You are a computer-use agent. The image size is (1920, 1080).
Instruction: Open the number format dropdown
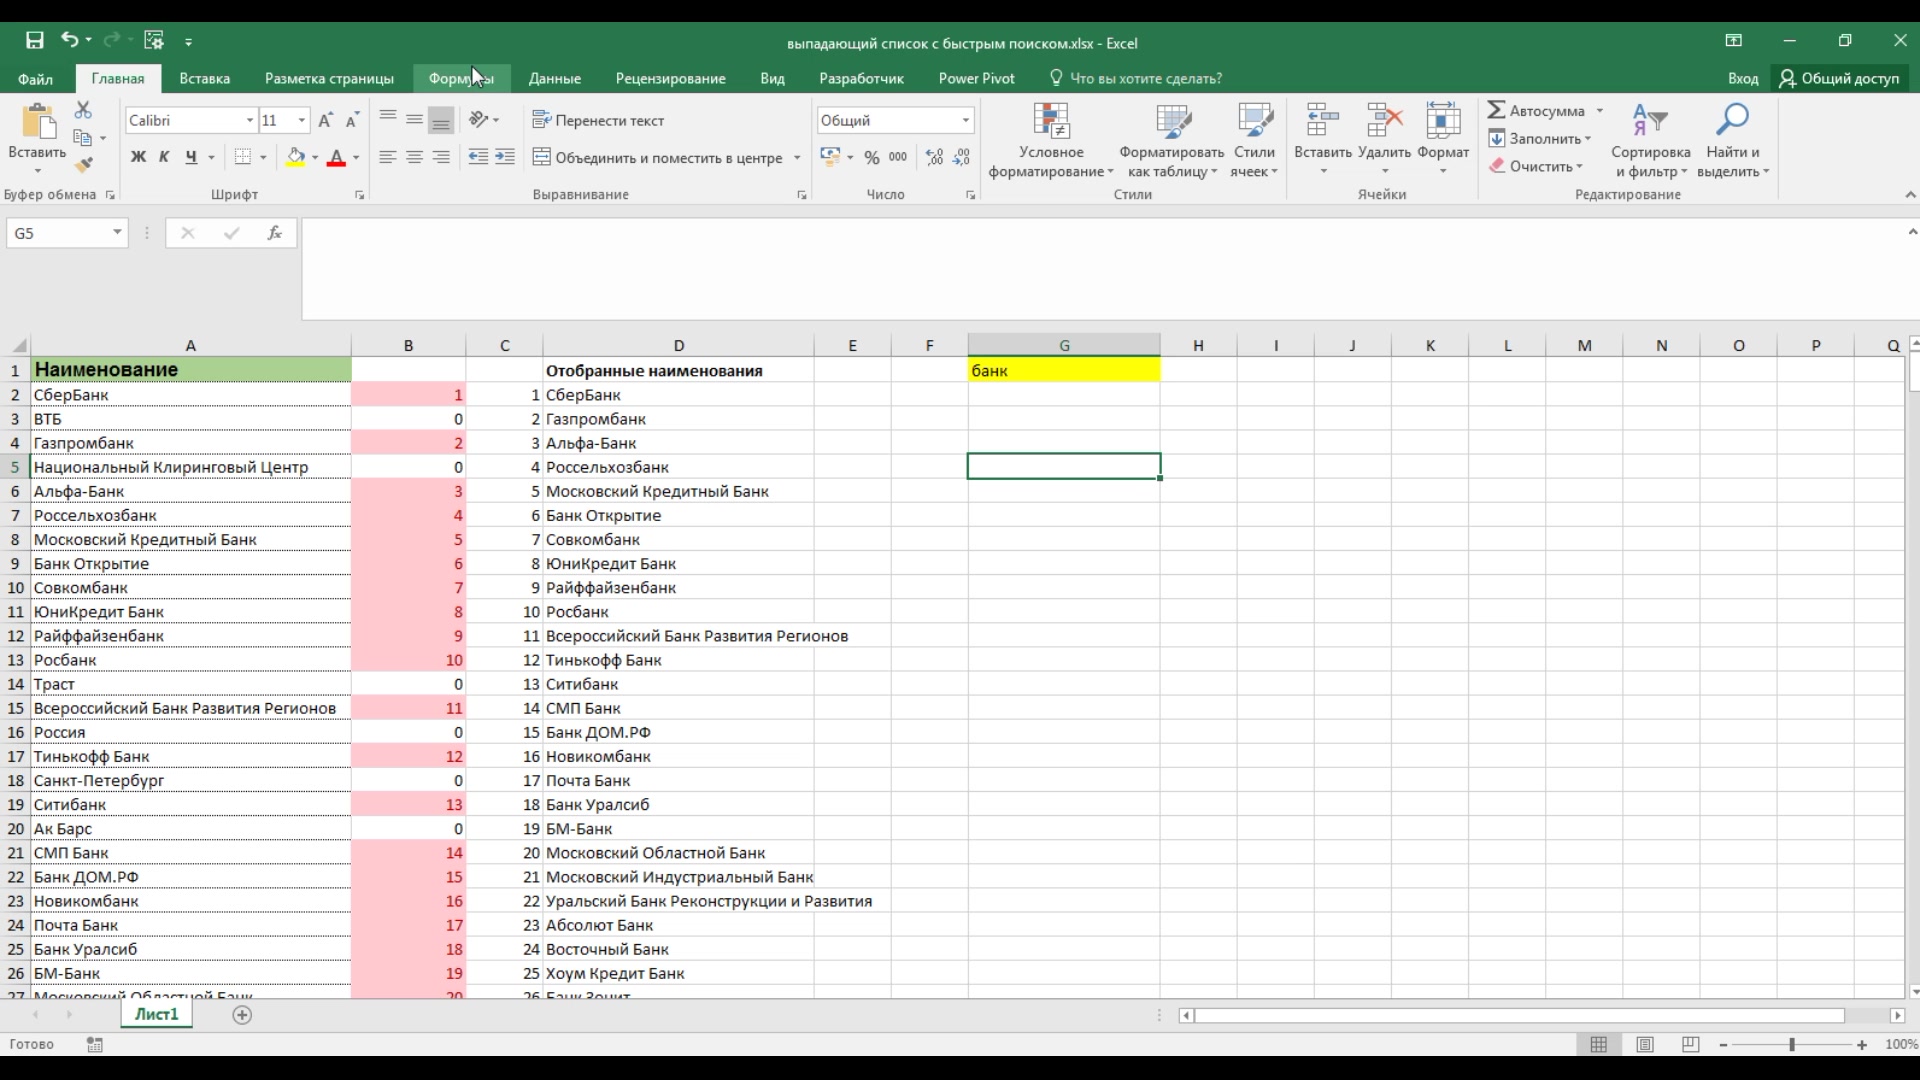coord(965,120)
